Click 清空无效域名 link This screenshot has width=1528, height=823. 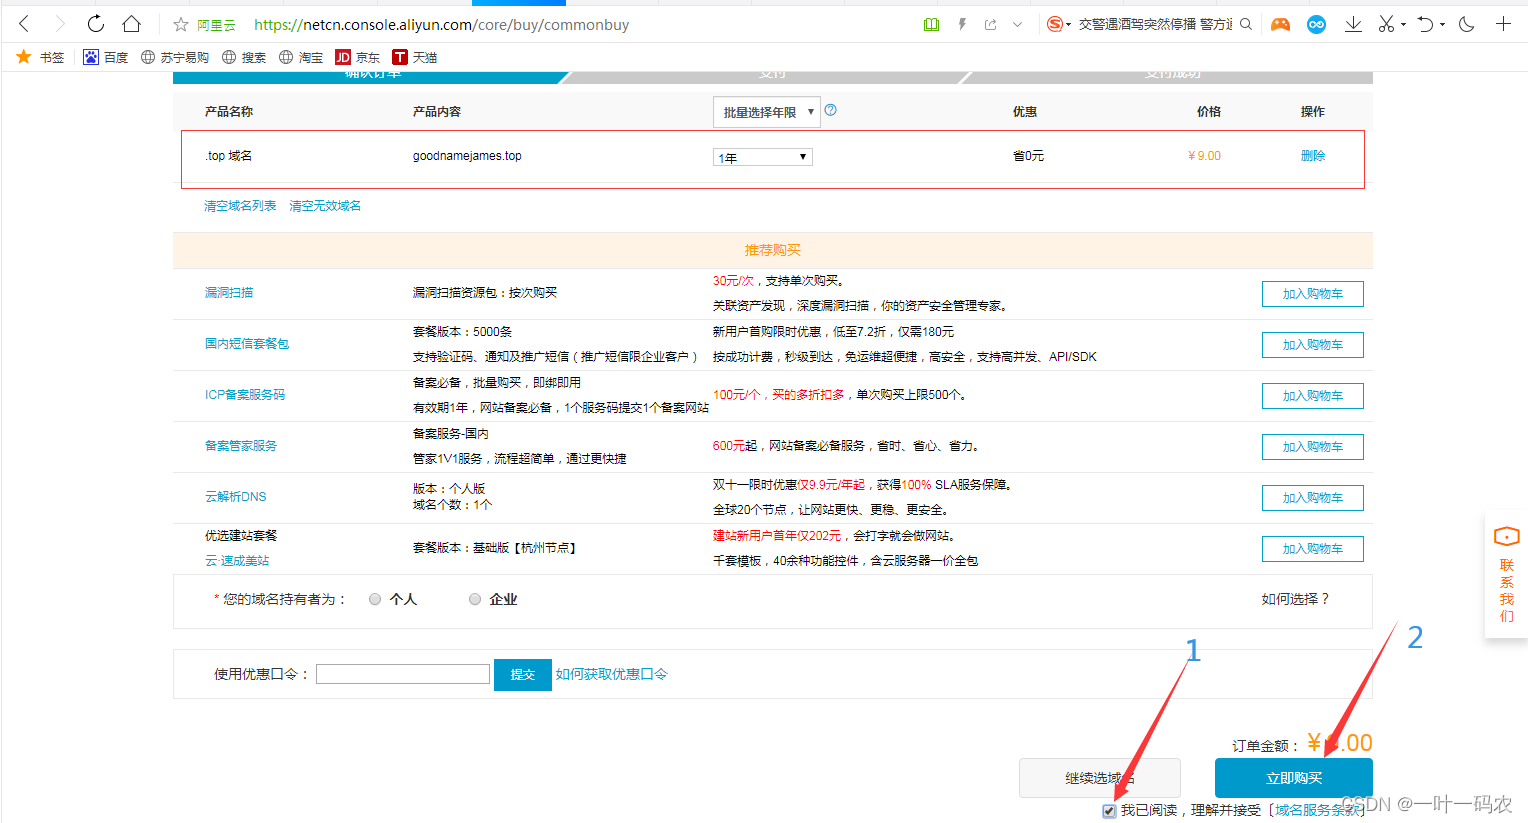[x=325, y=206]
